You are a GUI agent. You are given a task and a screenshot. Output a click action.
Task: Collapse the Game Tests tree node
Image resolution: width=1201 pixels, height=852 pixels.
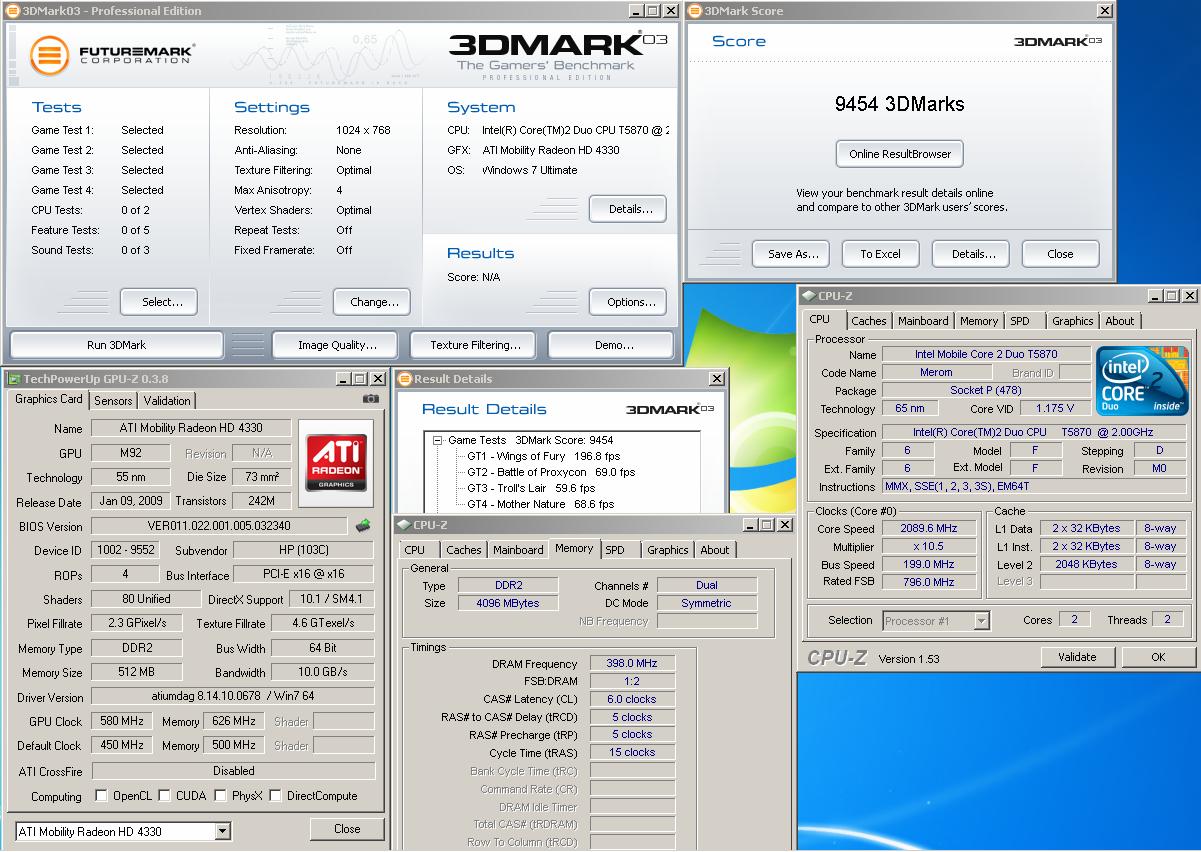[438, 440]
